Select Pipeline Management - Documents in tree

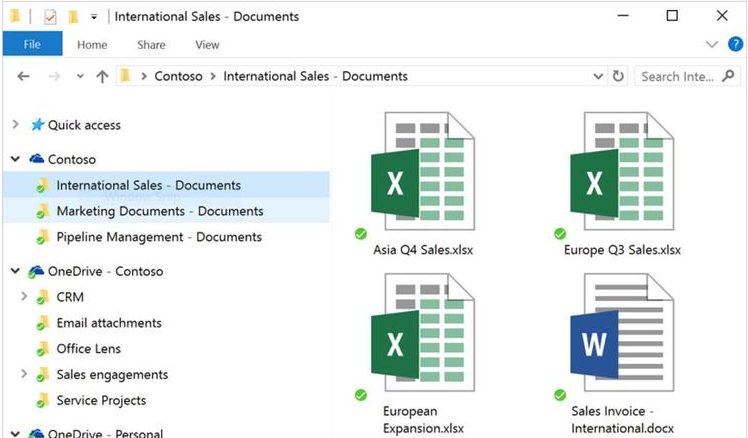pos(159,237)
